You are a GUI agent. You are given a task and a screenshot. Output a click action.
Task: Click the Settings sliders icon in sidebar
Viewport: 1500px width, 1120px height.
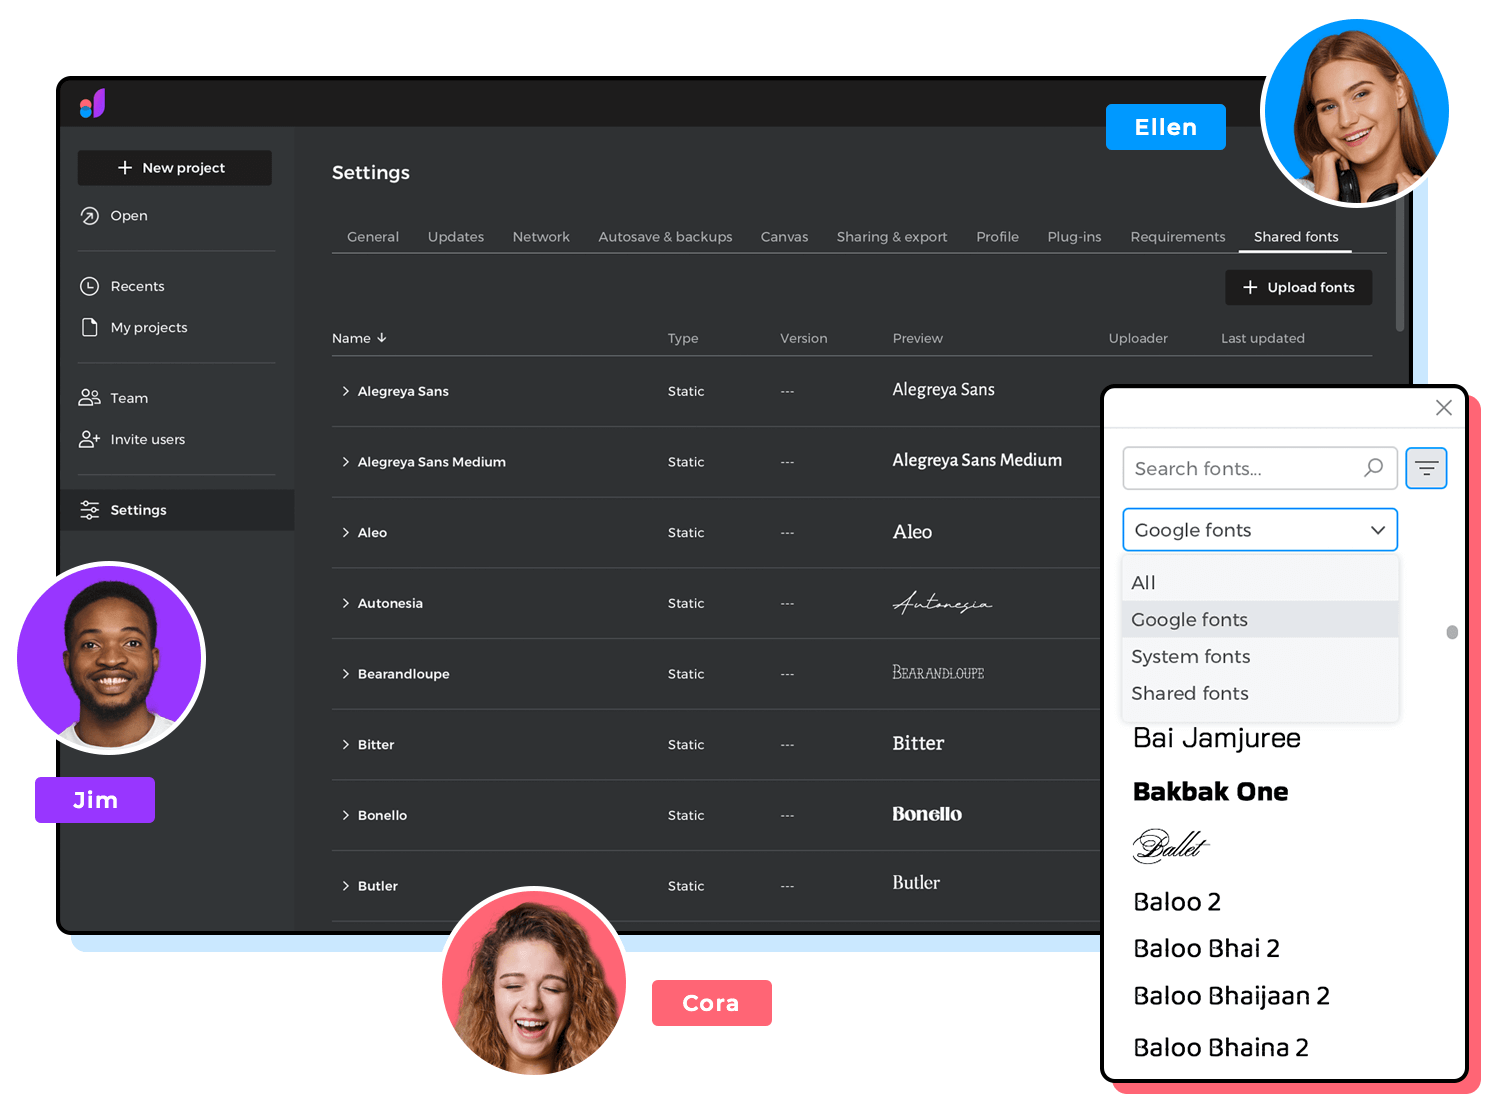coord(89,510)
